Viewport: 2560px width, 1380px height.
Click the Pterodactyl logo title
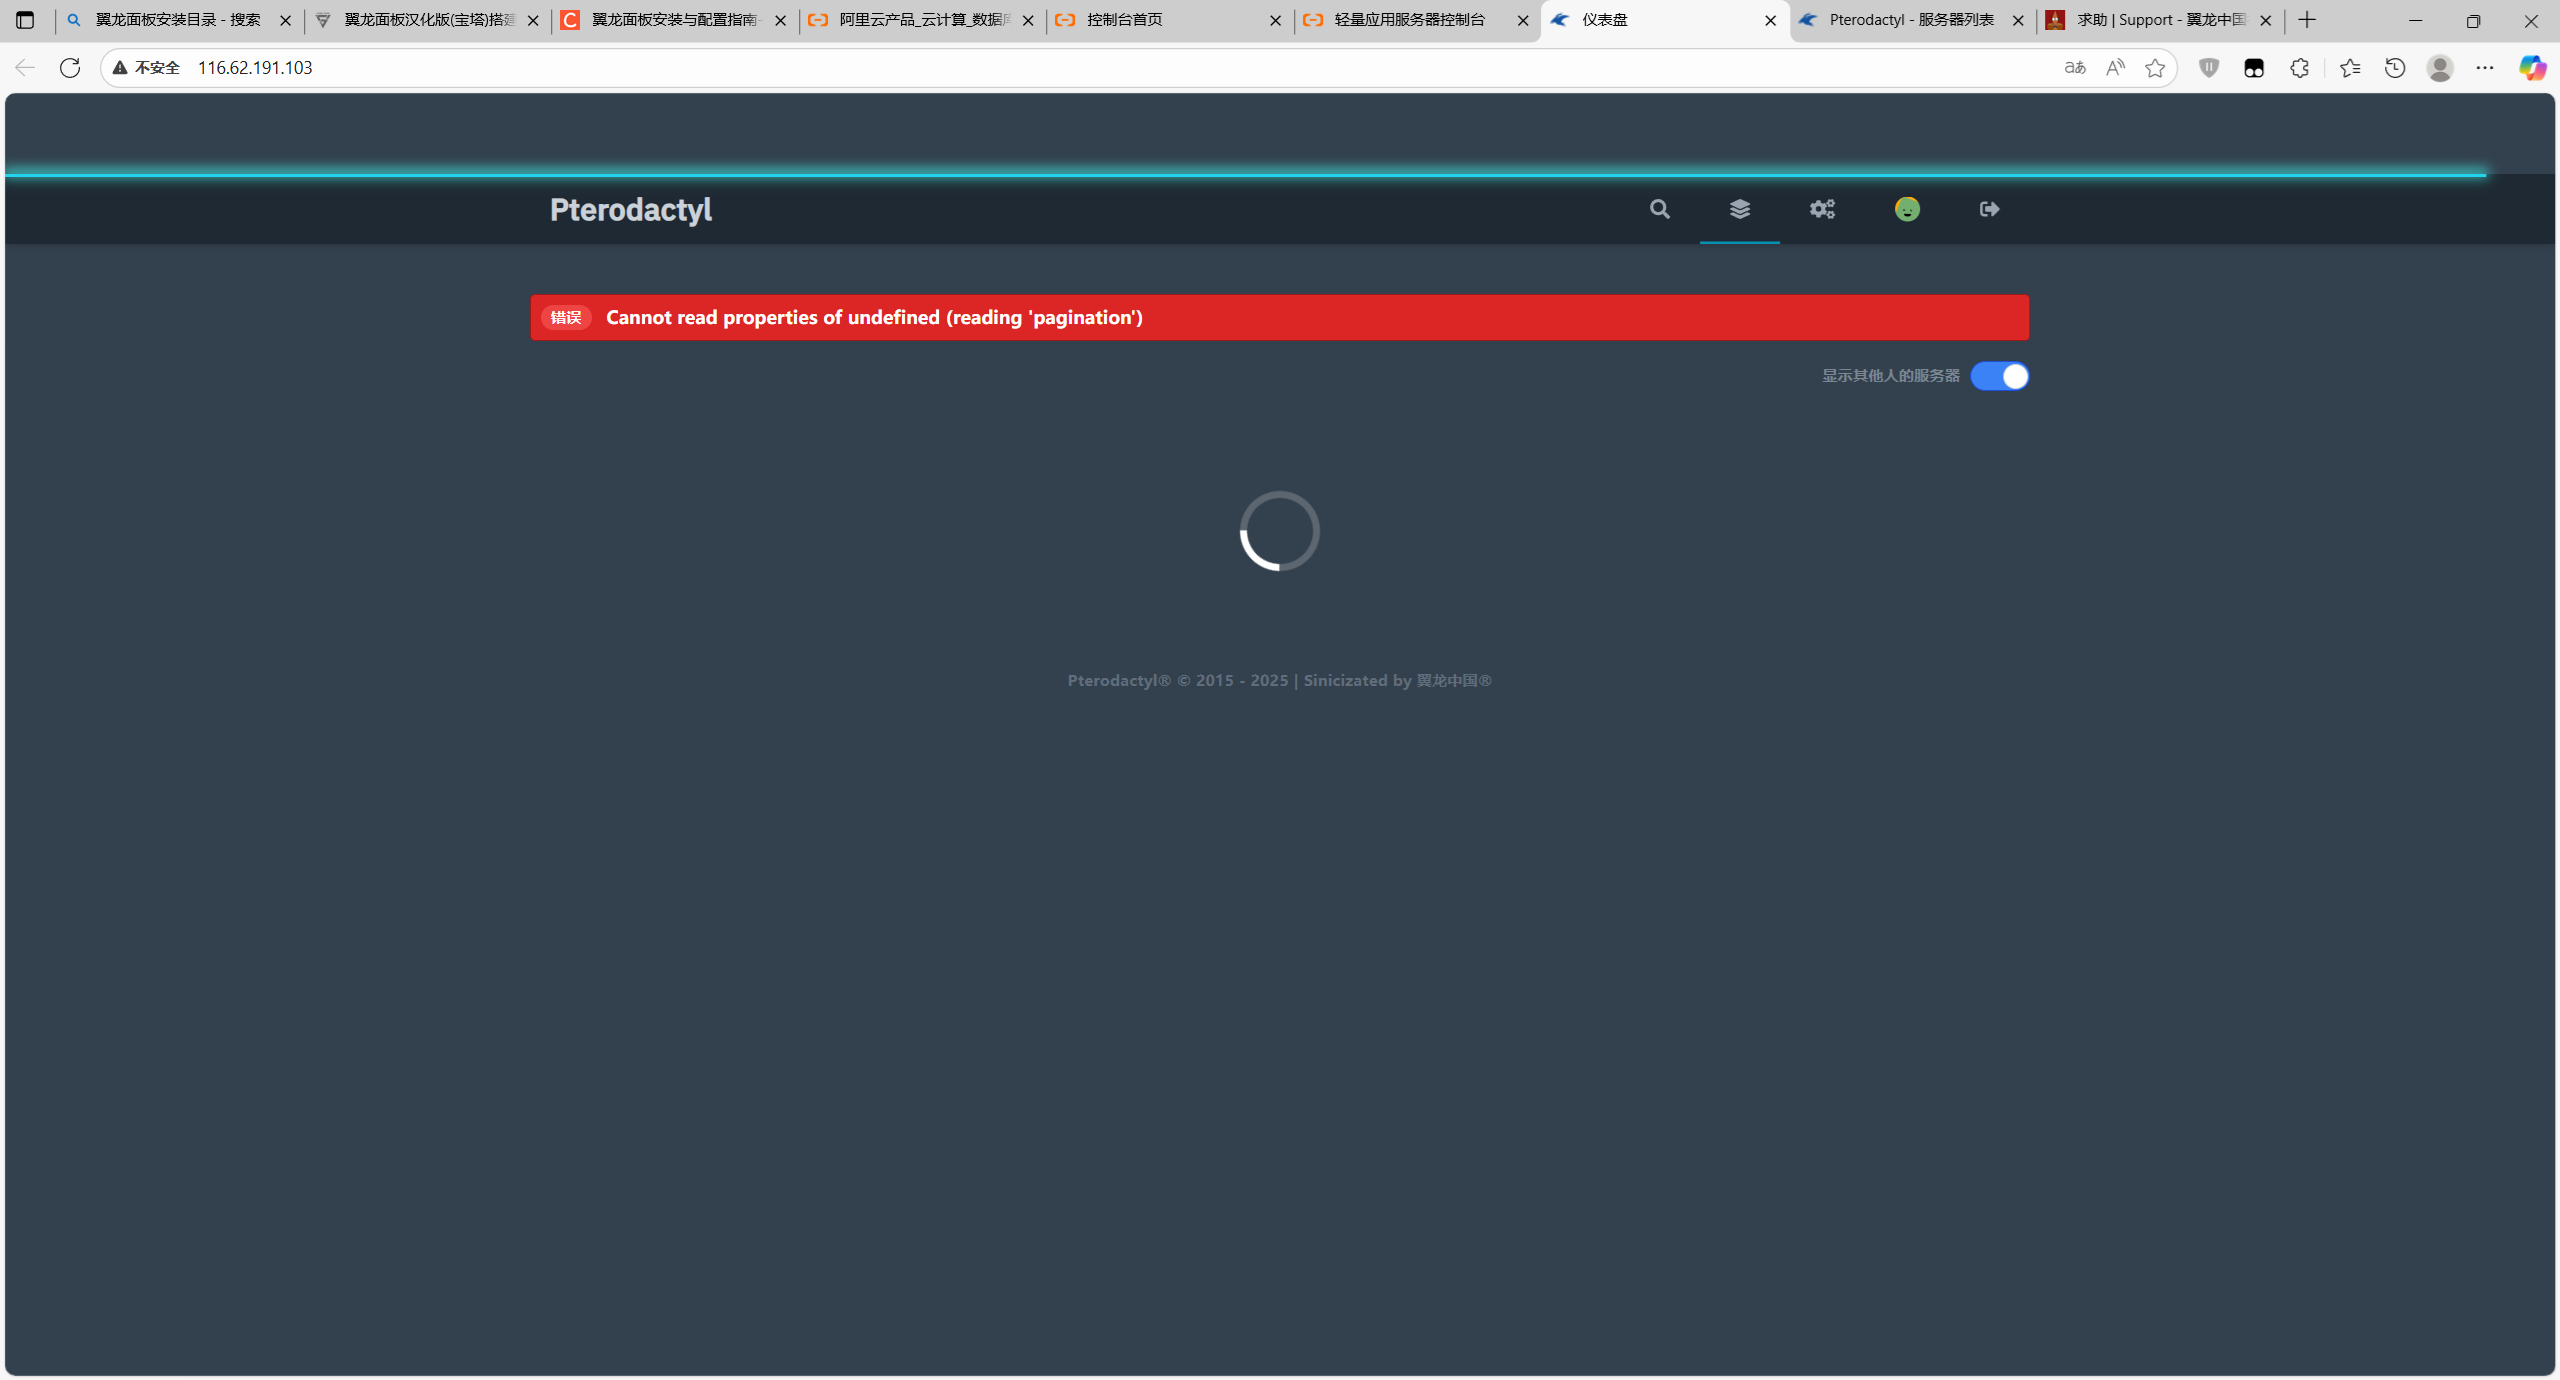(631, 210)
